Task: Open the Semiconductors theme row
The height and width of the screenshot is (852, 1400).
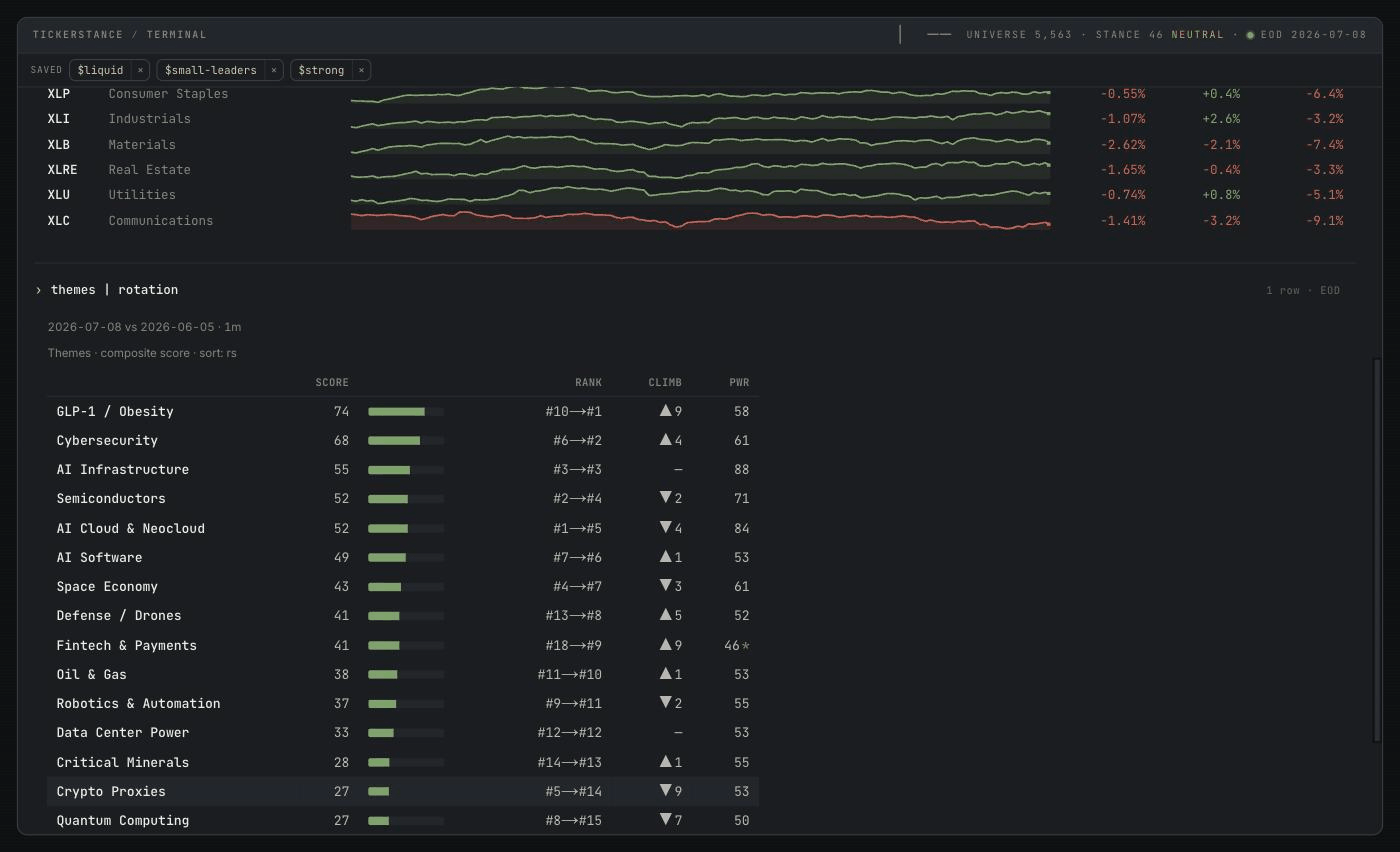Action: point(403,498)
